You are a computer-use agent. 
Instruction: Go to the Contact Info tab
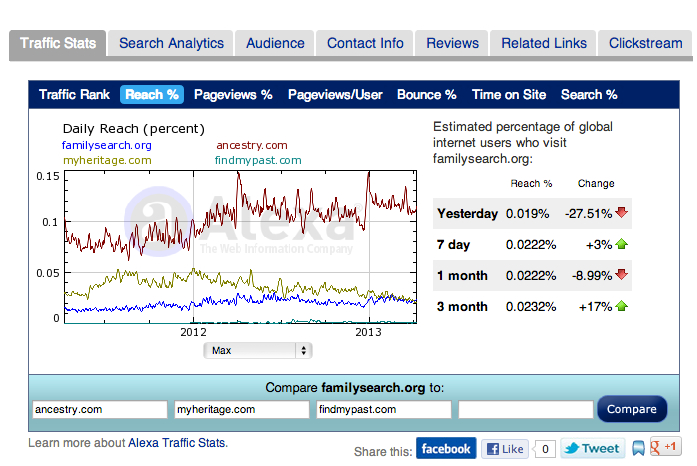tap(365, 43)
